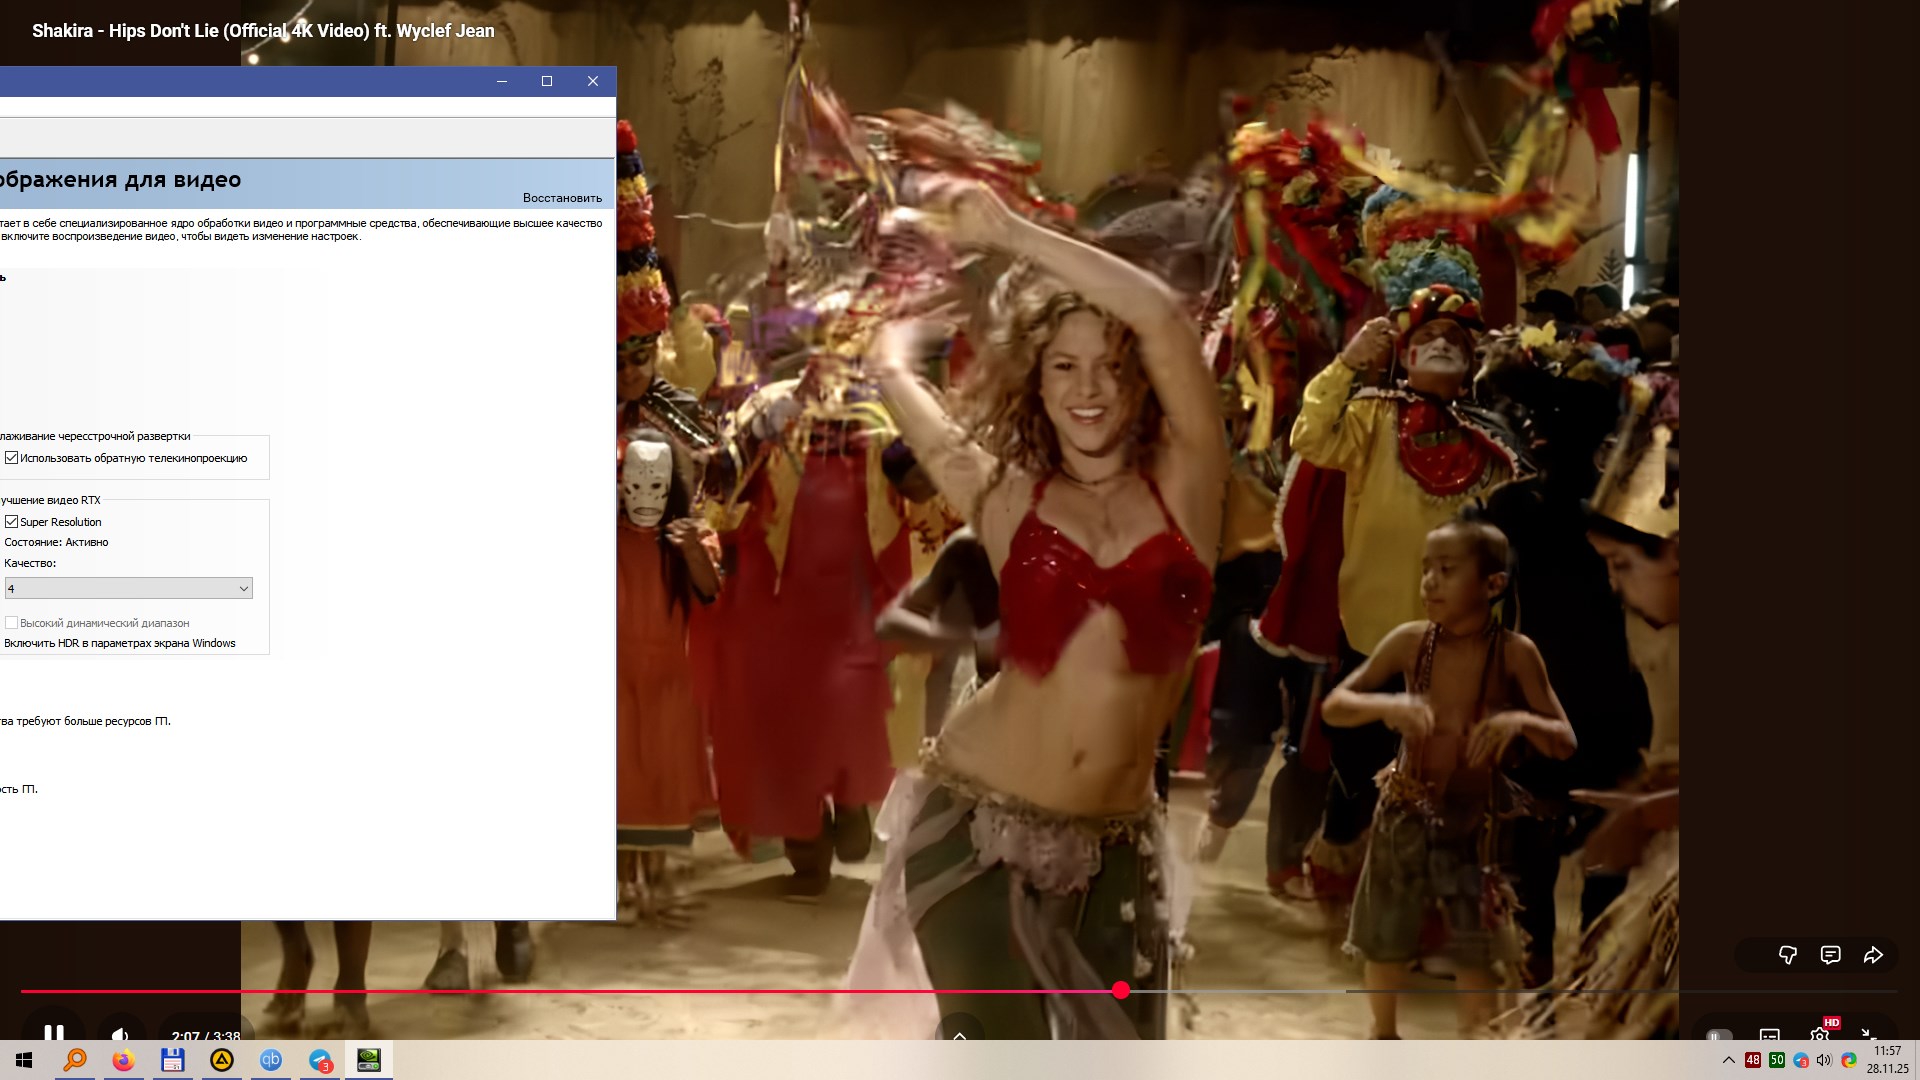Toggle the high dynamic range checkbox
The image size is (1920, 1080).
click(x=12, y=623)
